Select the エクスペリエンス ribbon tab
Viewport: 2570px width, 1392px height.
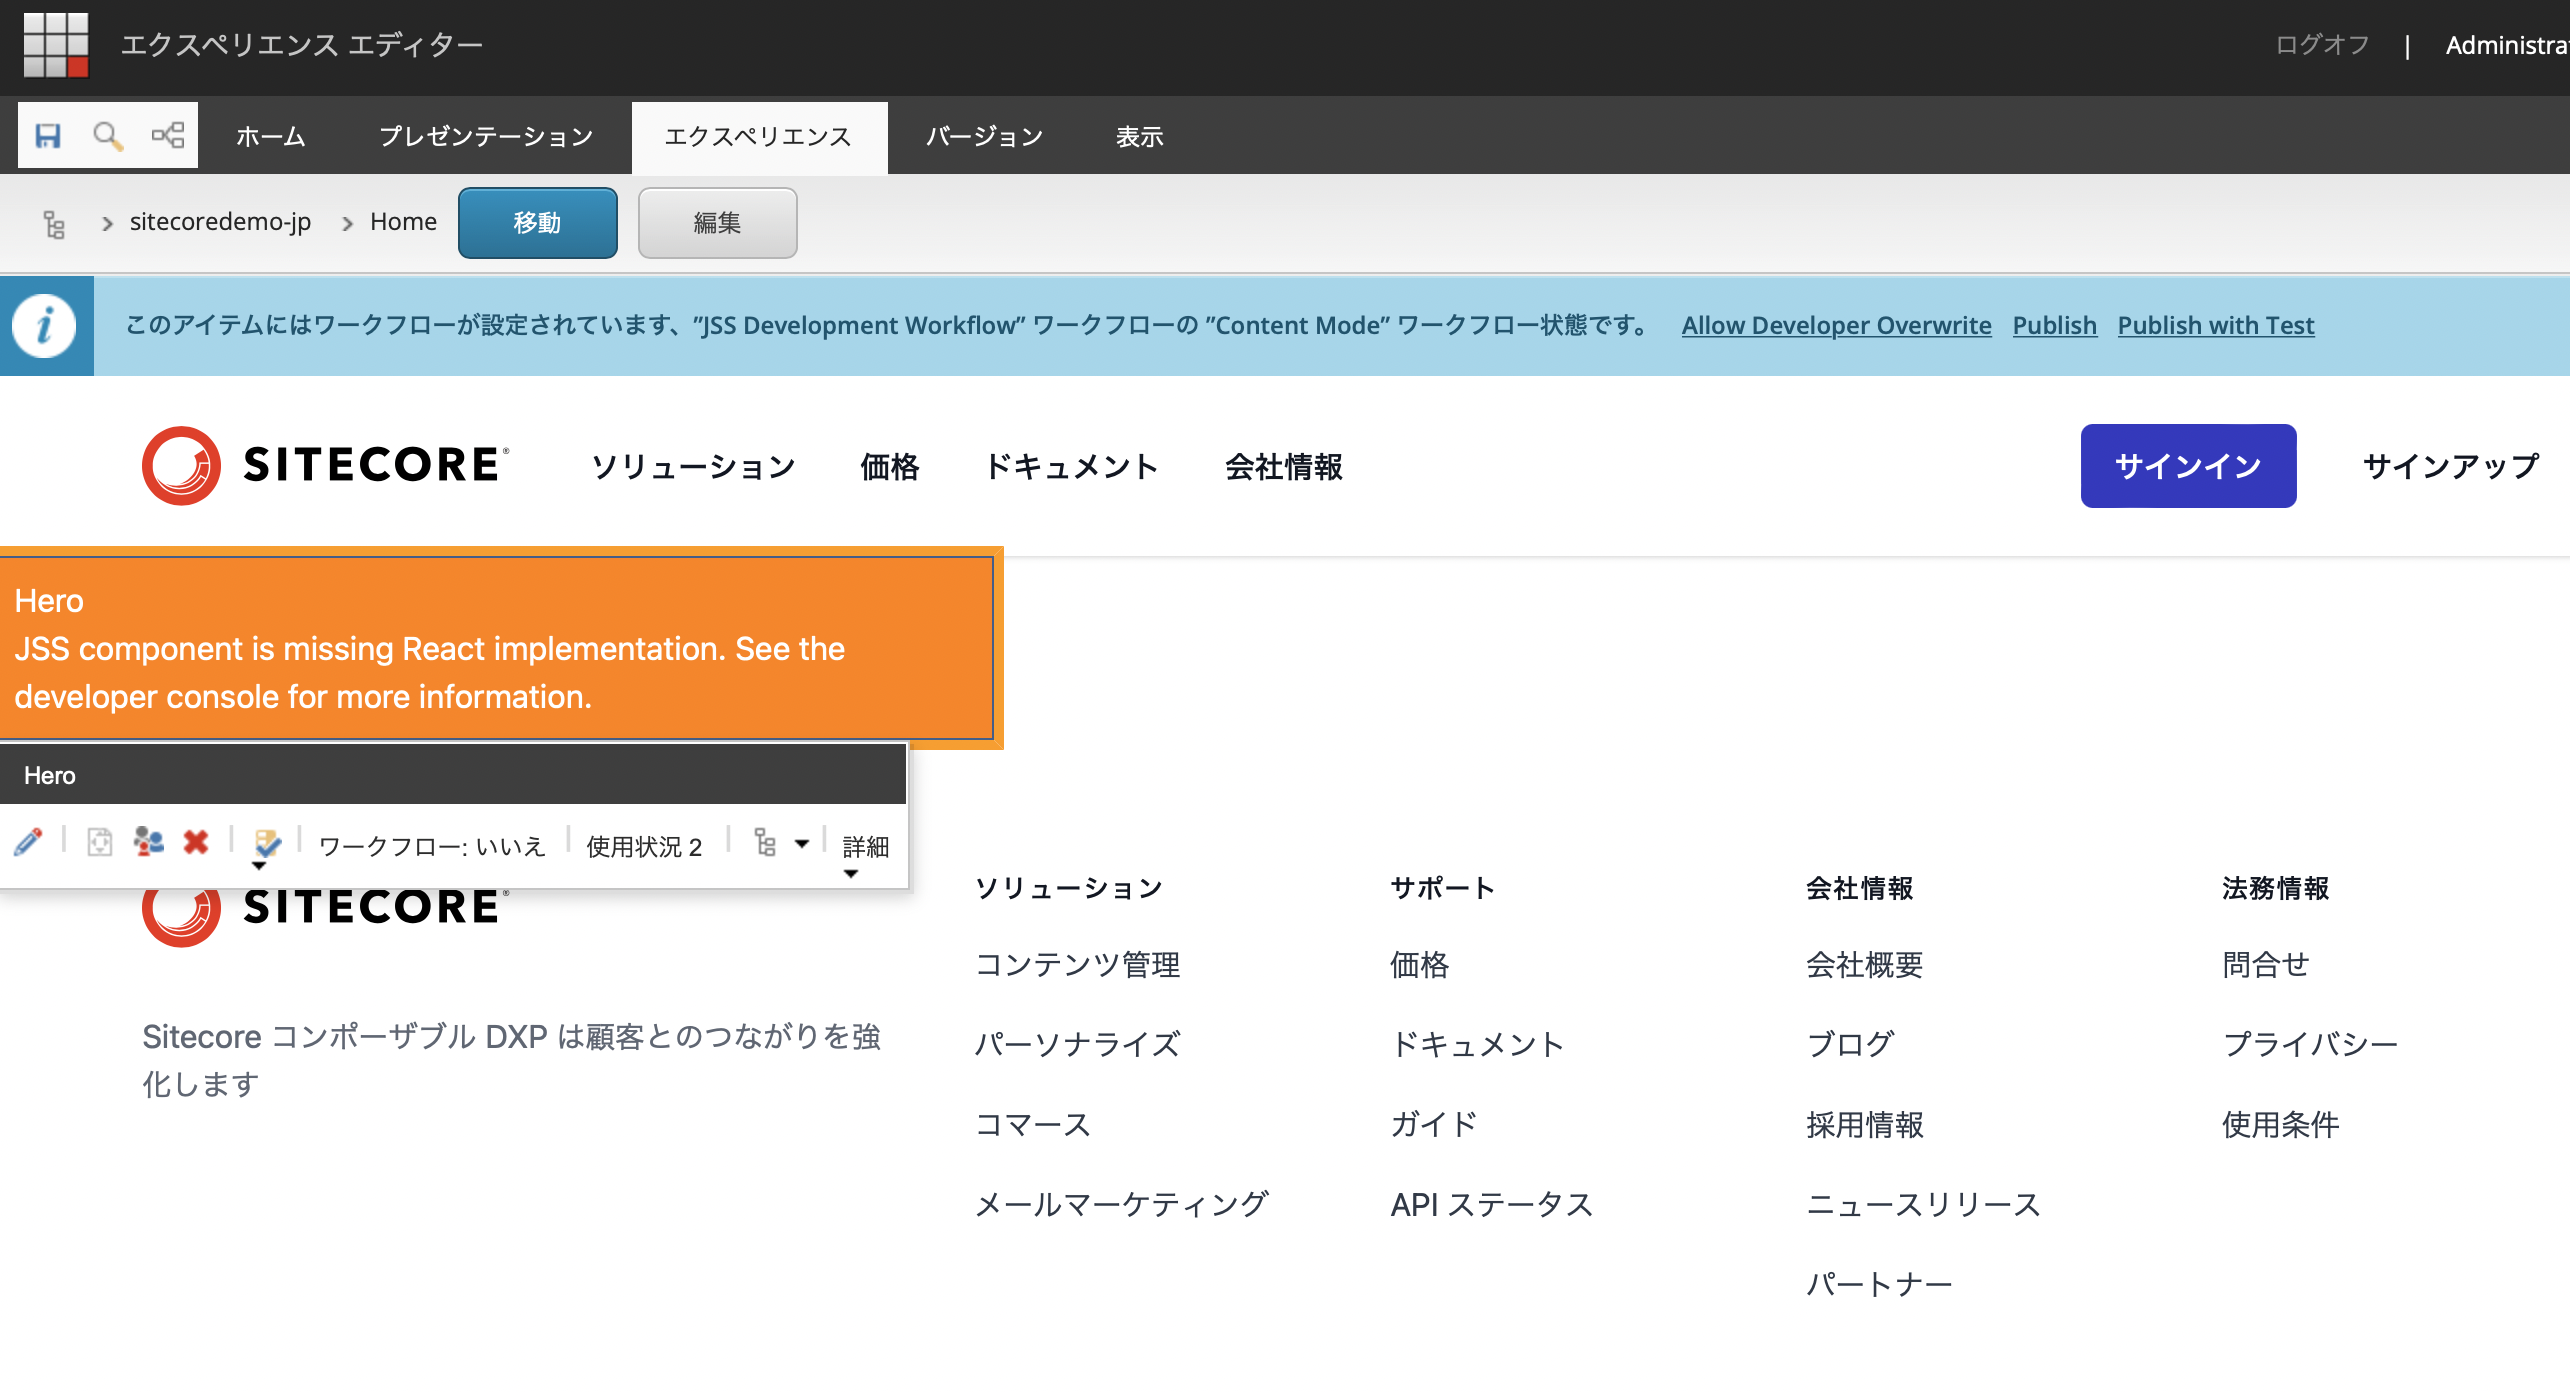pos(759,137)
